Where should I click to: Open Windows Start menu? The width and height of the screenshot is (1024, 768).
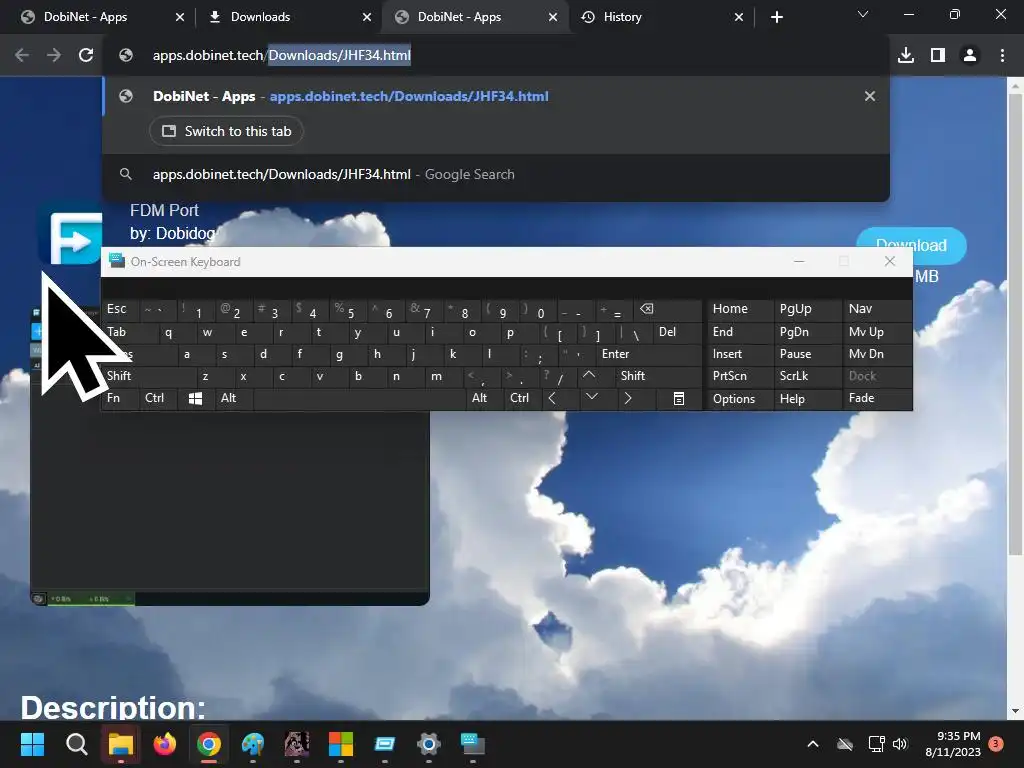point(32,744)
